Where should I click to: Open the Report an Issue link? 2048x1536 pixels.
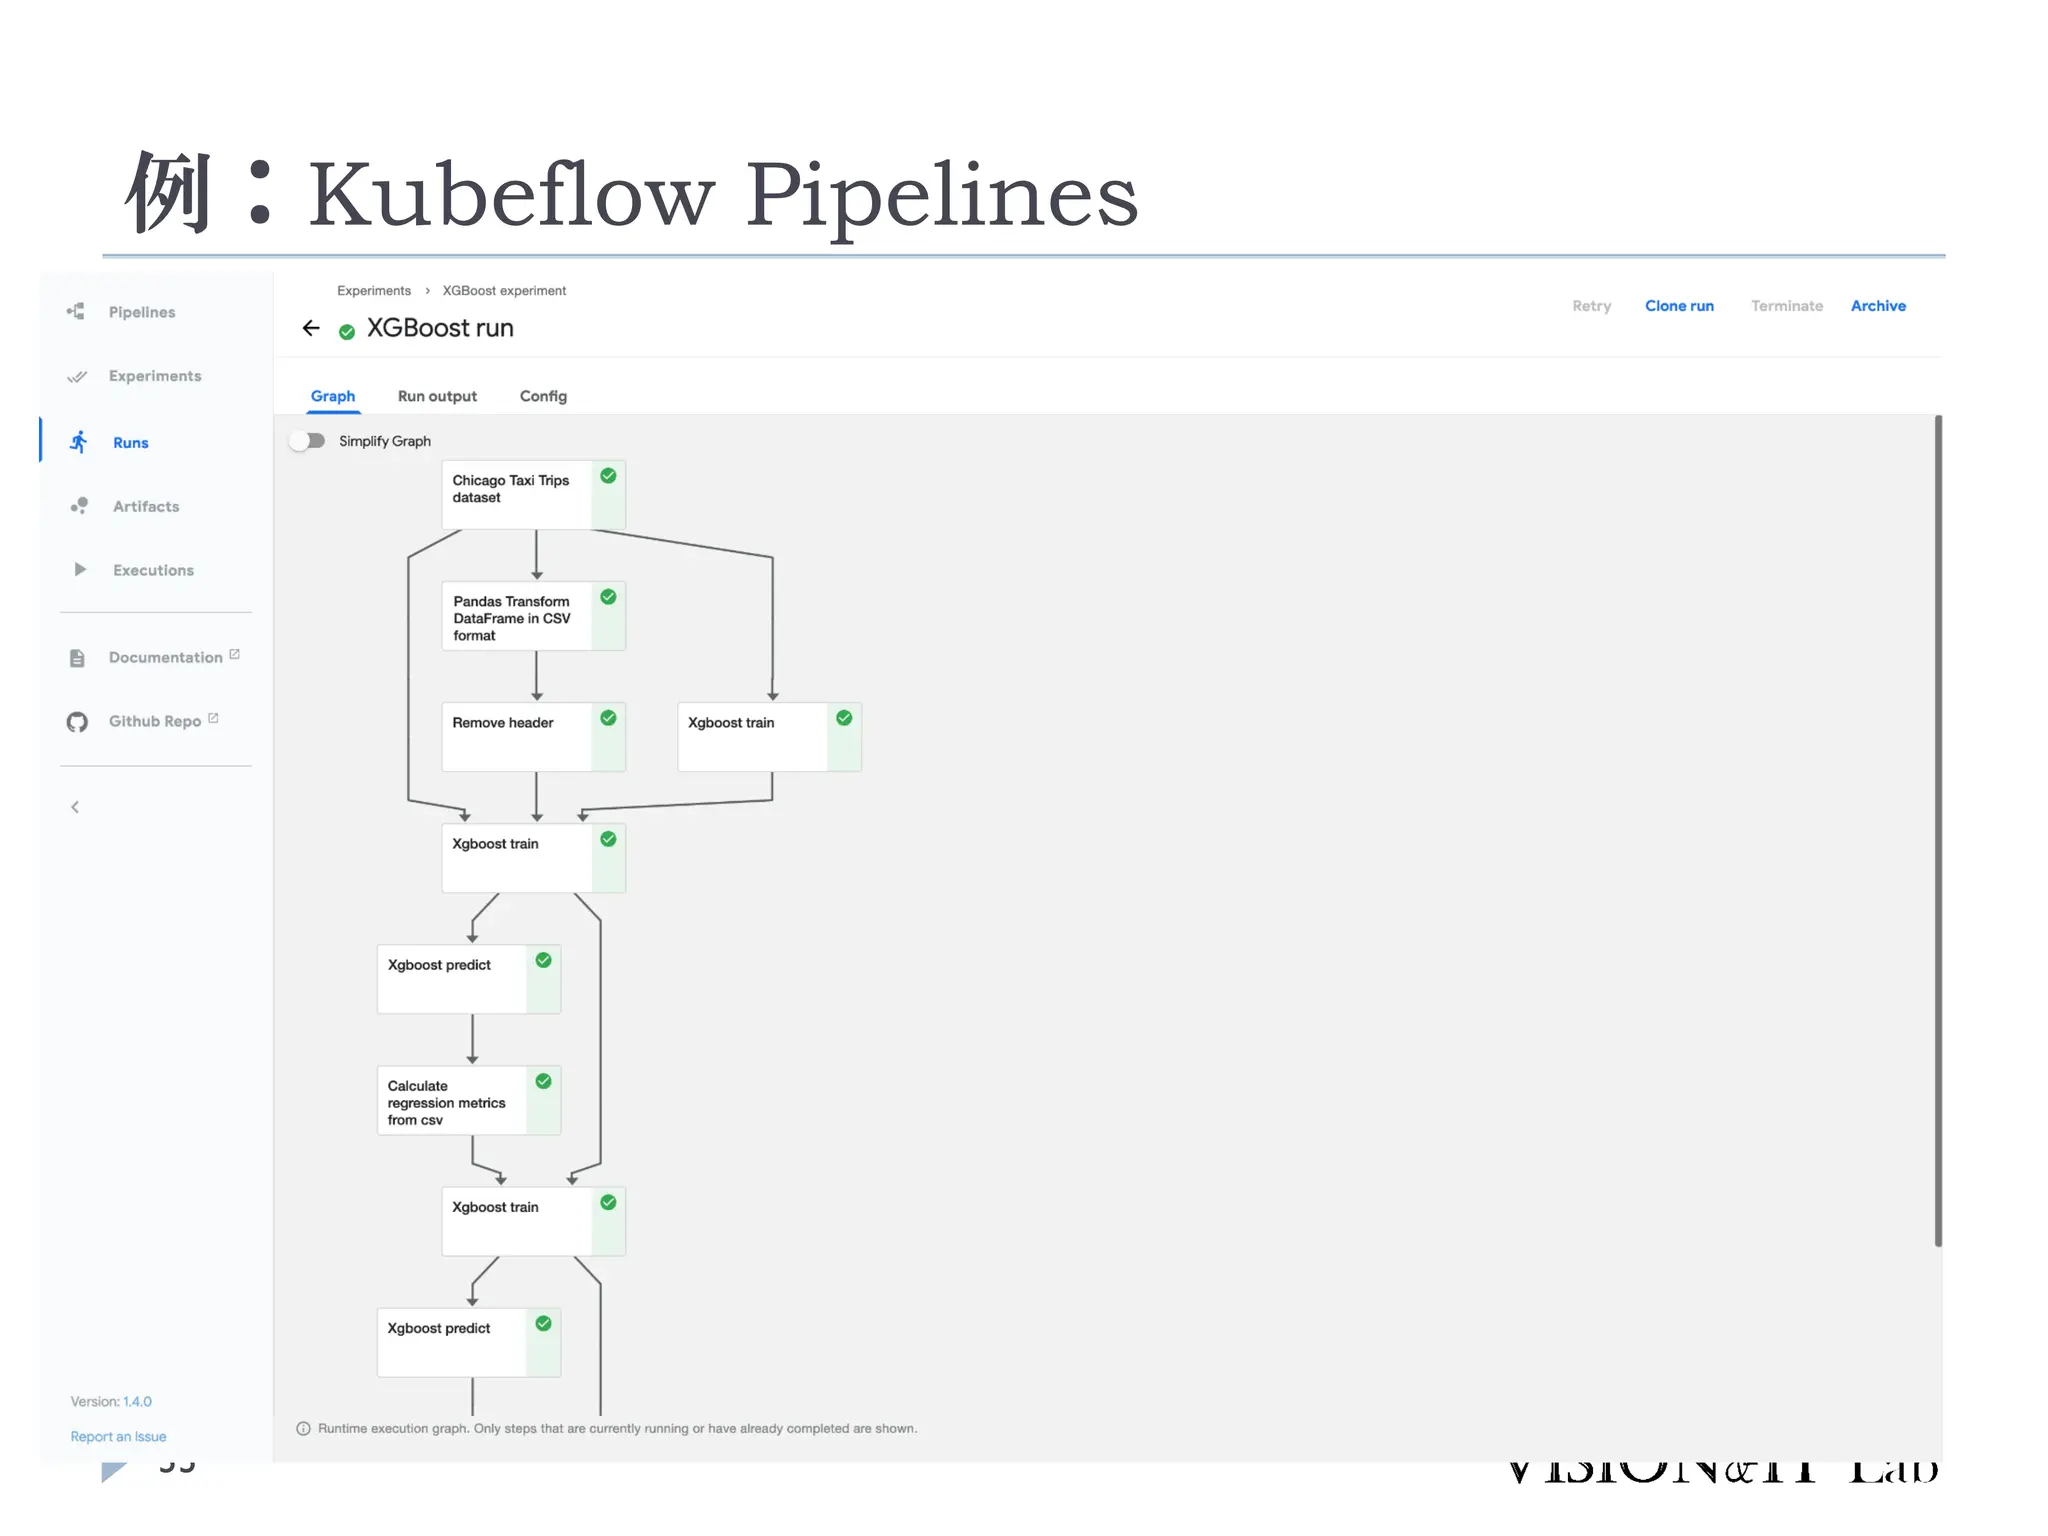coord(118,1437)
